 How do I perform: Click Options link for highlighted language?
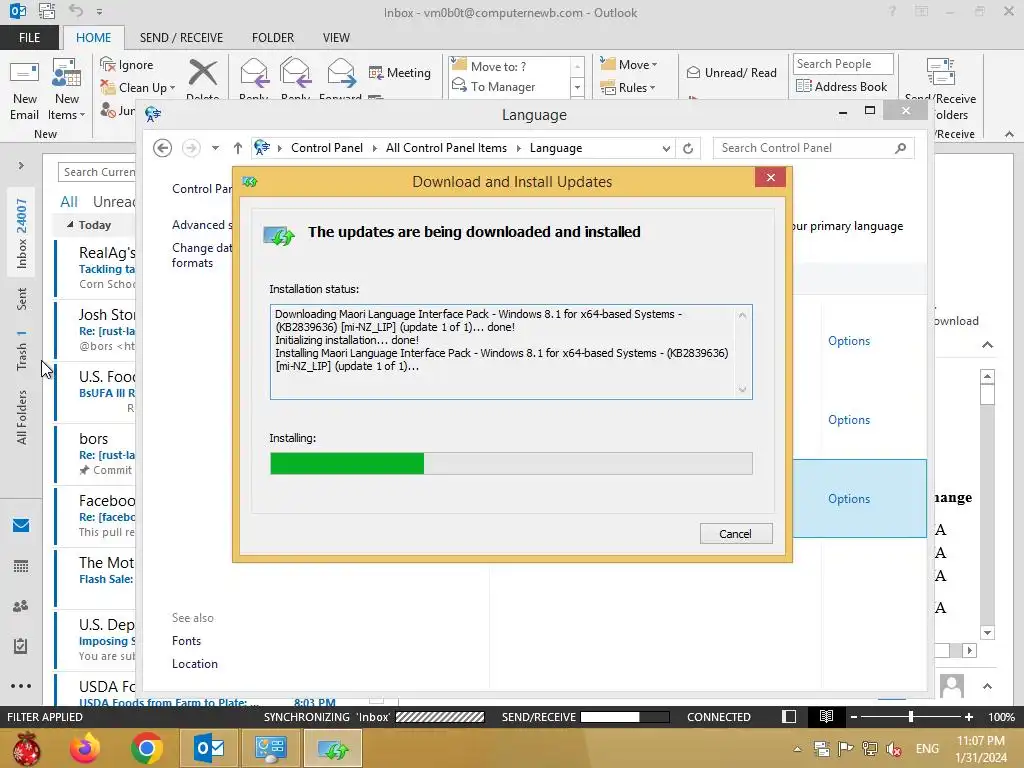849,499
